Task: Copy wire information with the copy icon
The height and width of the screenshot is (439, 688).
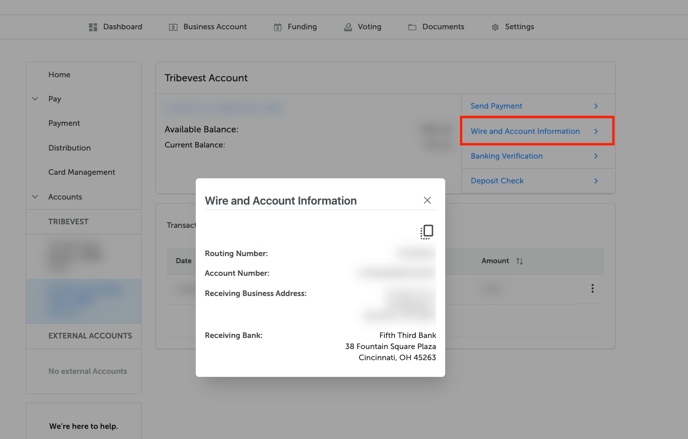Action: (x=427, y=232)
